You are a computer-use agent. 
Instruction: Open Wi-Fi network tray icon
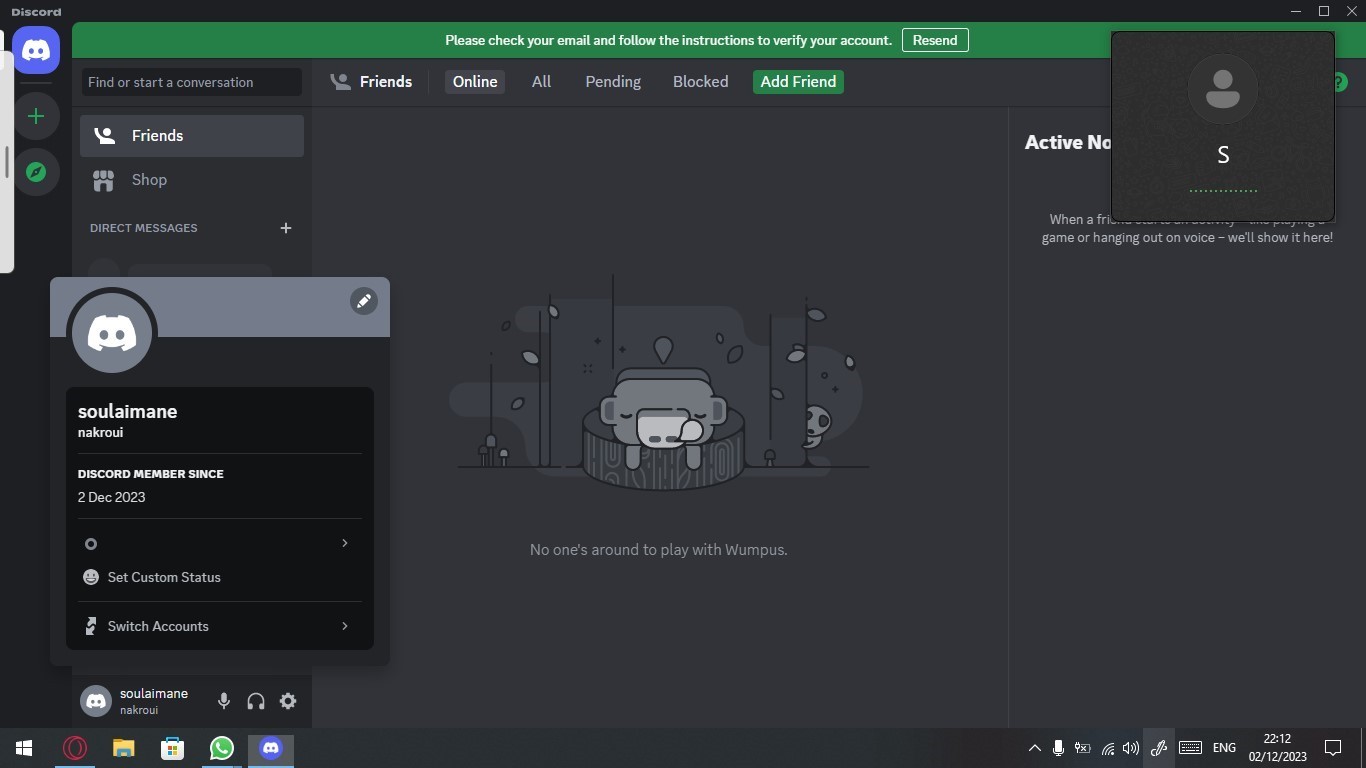1107,748
